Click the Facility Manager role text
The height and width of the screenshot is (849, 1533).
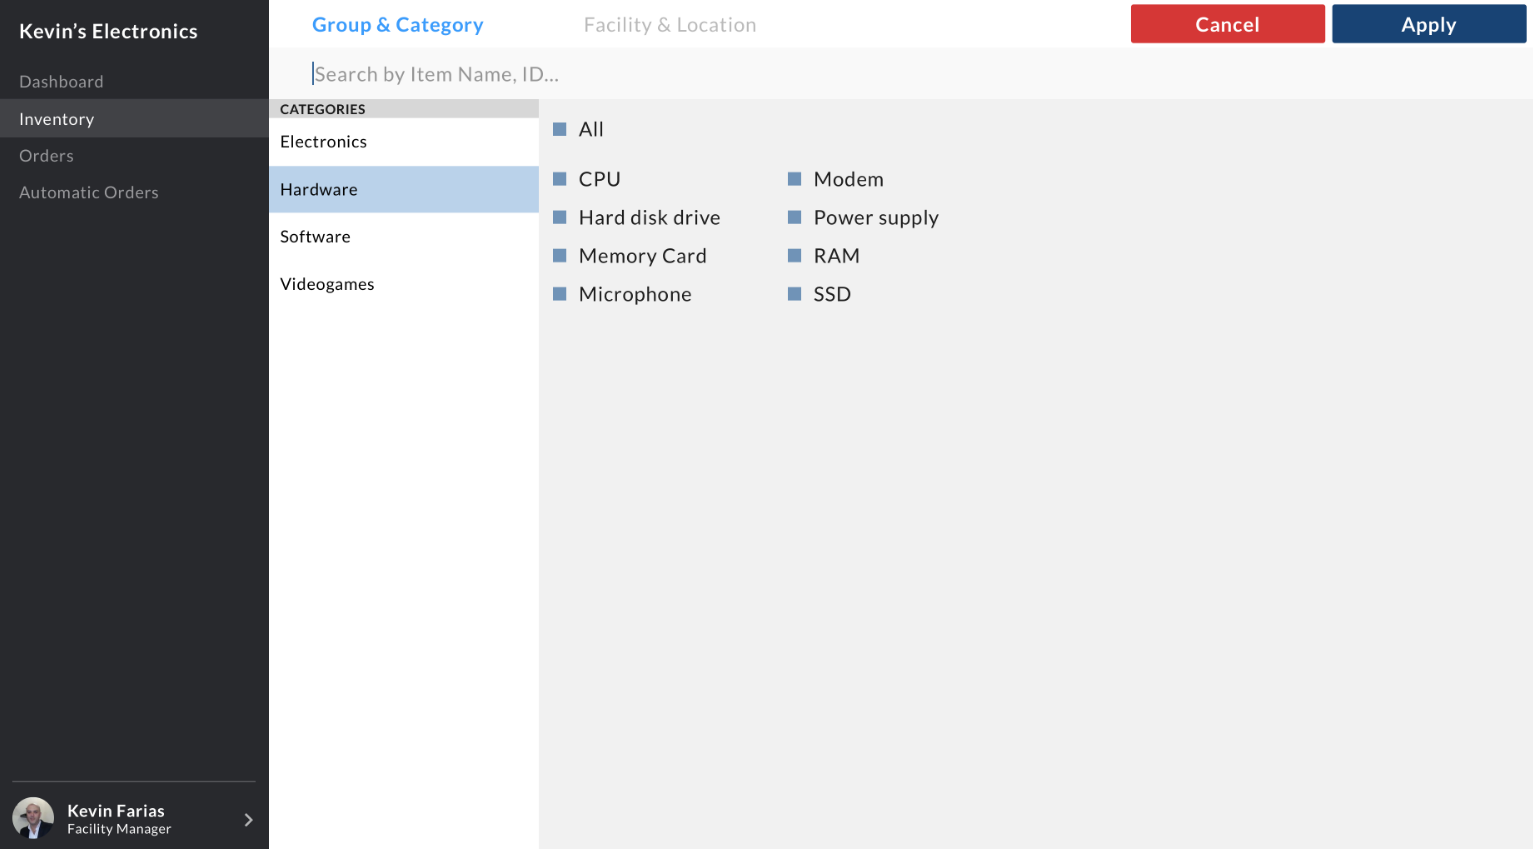(119, 829)
